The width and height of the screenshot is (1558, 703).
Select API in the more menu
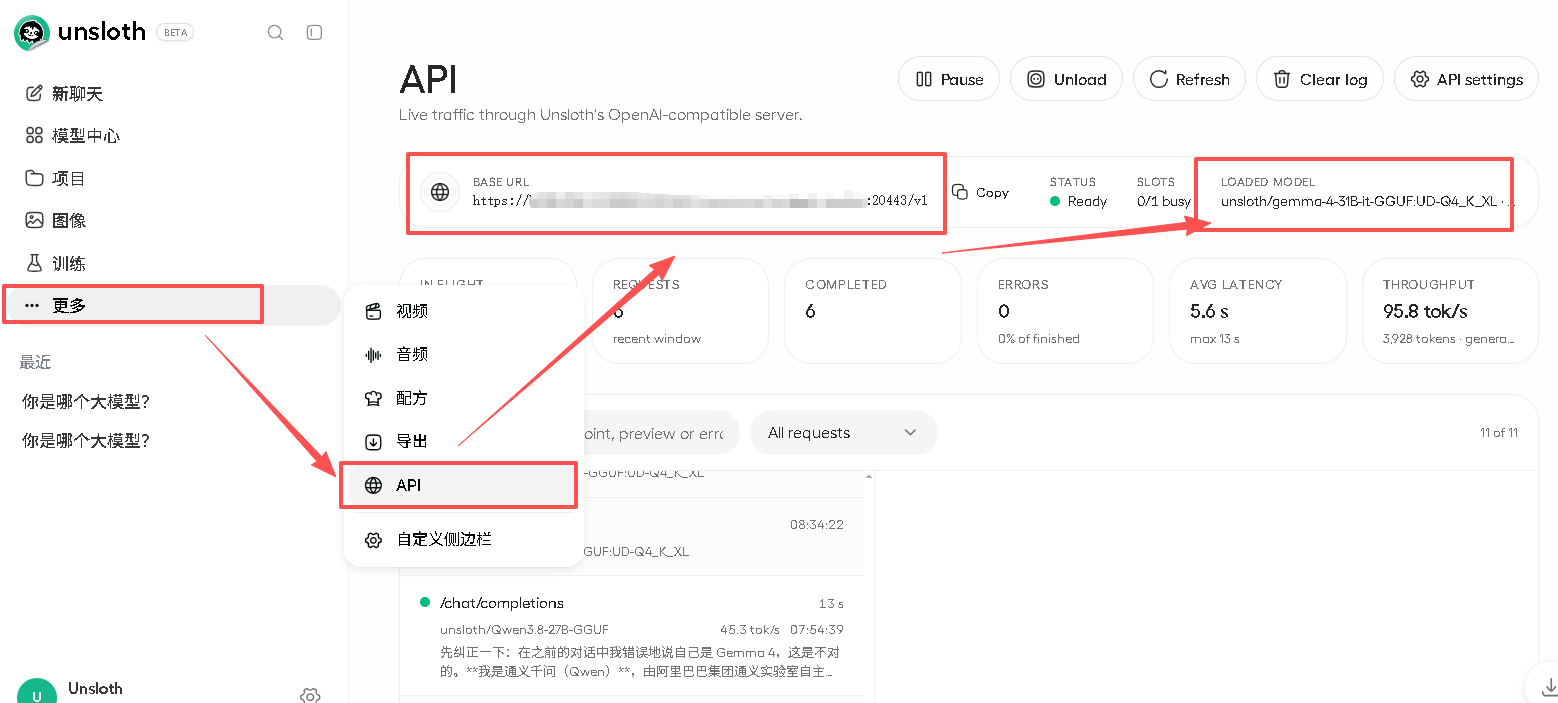click(x=463, y=485)
